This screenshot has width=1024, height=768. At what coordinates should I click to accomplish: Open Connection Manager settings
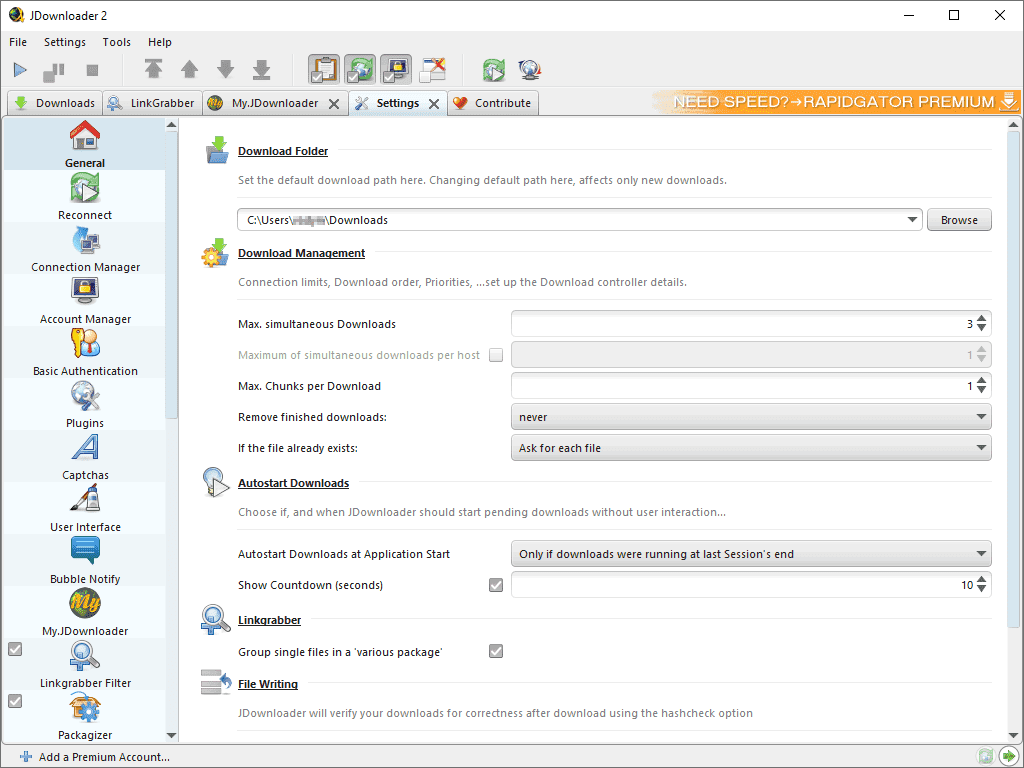85,249
